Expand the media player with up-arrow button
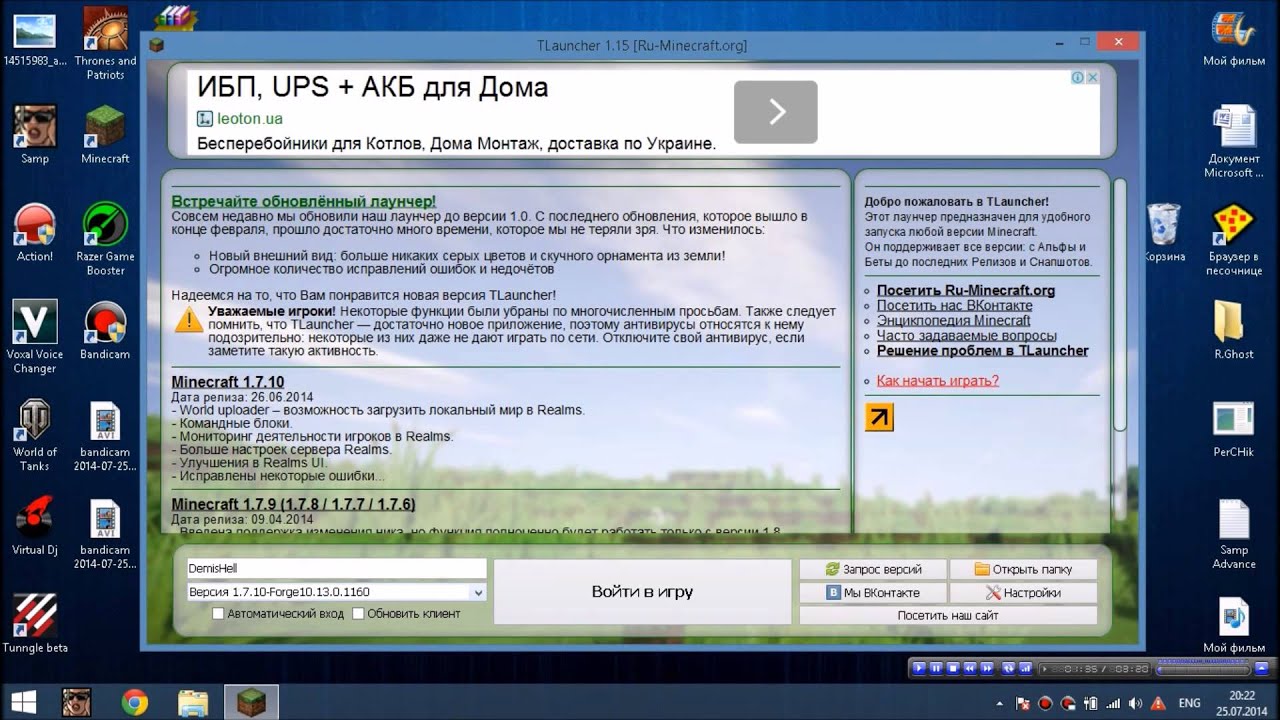1280x720 pixels. (x=1261, y=668)
